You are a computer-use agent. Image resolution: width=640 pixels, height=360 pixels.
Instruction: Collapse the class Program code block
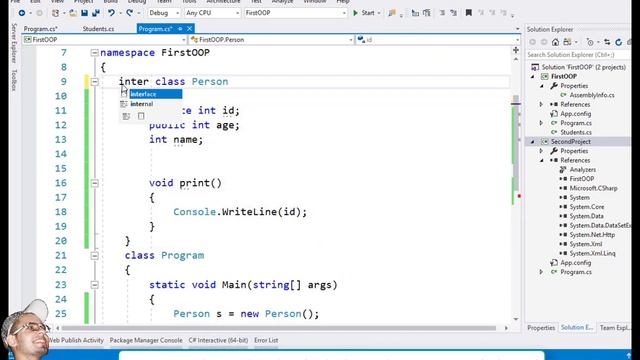pyautogui.click(x=94, y=256)
